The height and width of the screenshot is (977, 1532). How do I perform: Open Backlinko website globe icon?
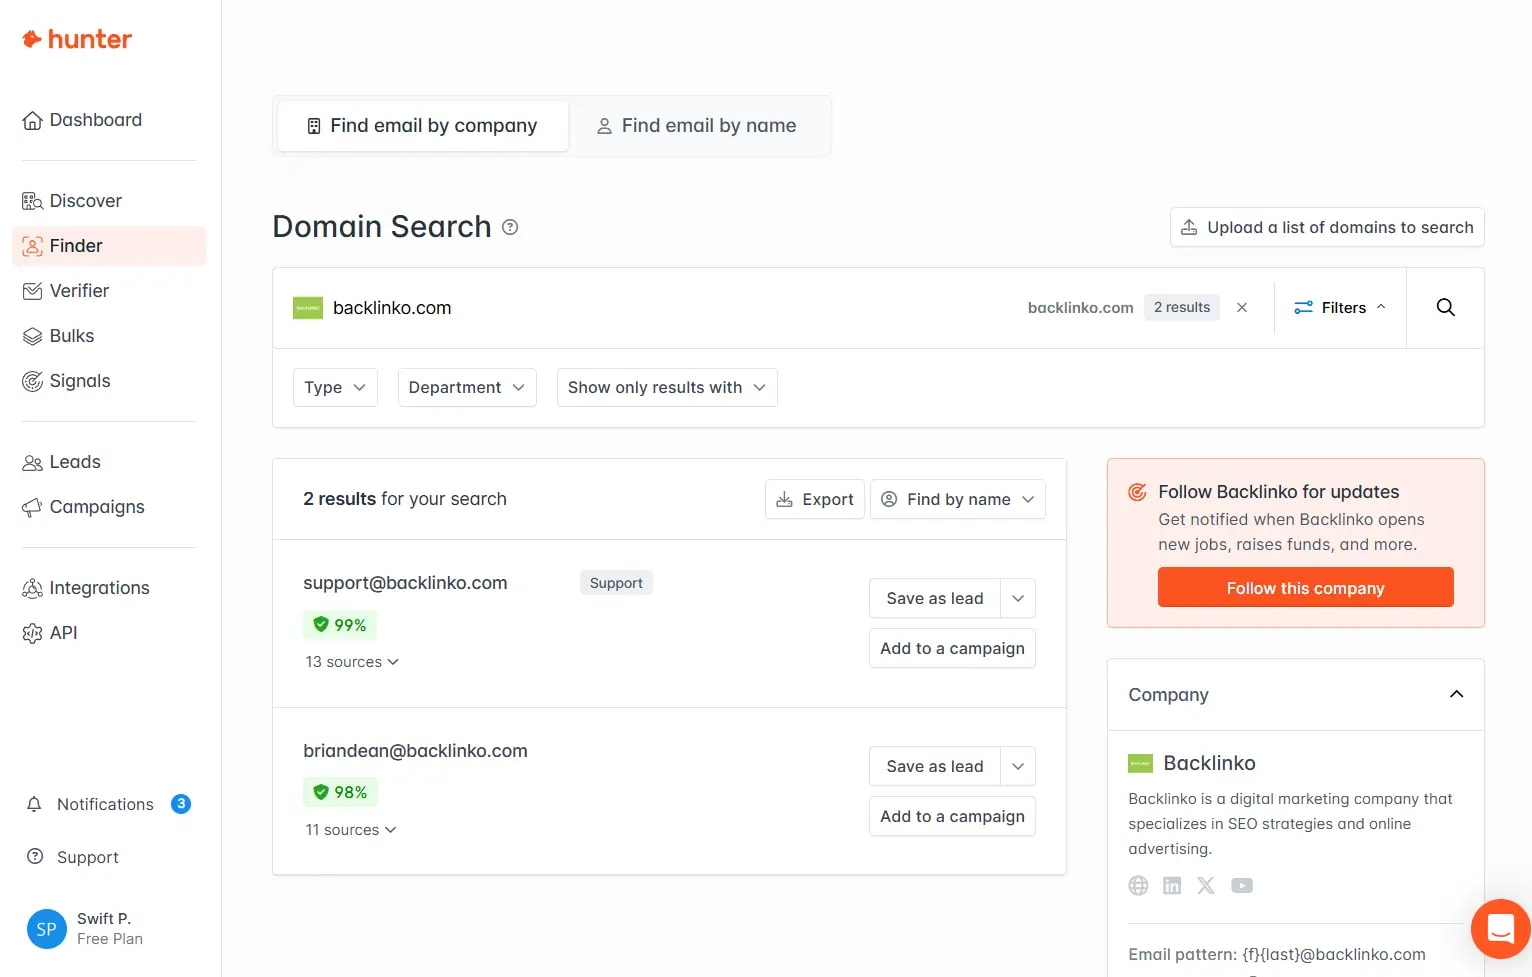pyautogui.click(x=1138, y=886)
